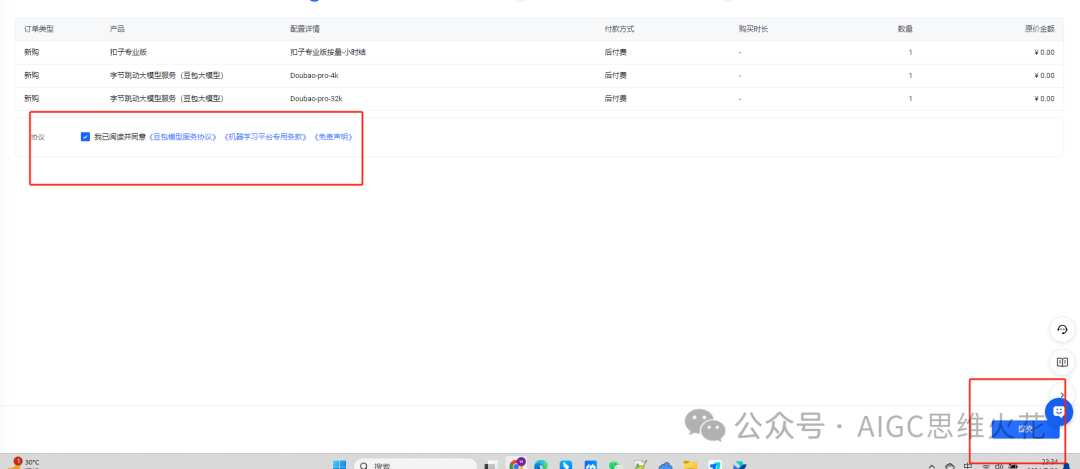
Task: Click ¥ 0.00 in the 扣子专业版 row
Action: coord(1043,52)
